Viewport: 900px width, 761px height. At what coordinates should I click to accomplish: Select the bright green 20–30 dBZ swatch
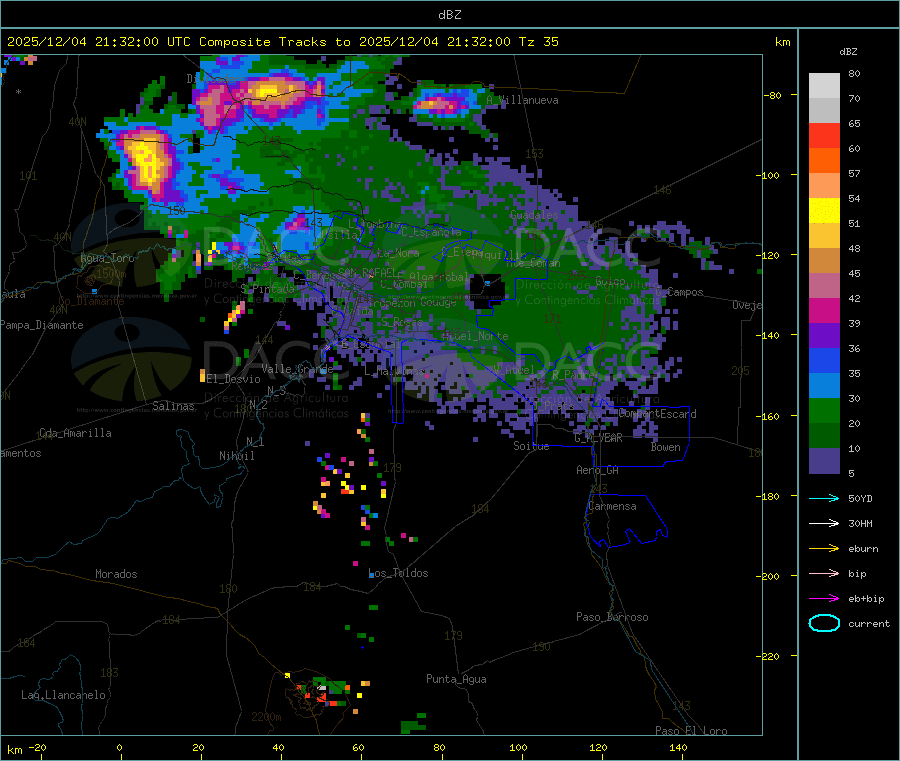pyautogui.click(x=824, y=411)
